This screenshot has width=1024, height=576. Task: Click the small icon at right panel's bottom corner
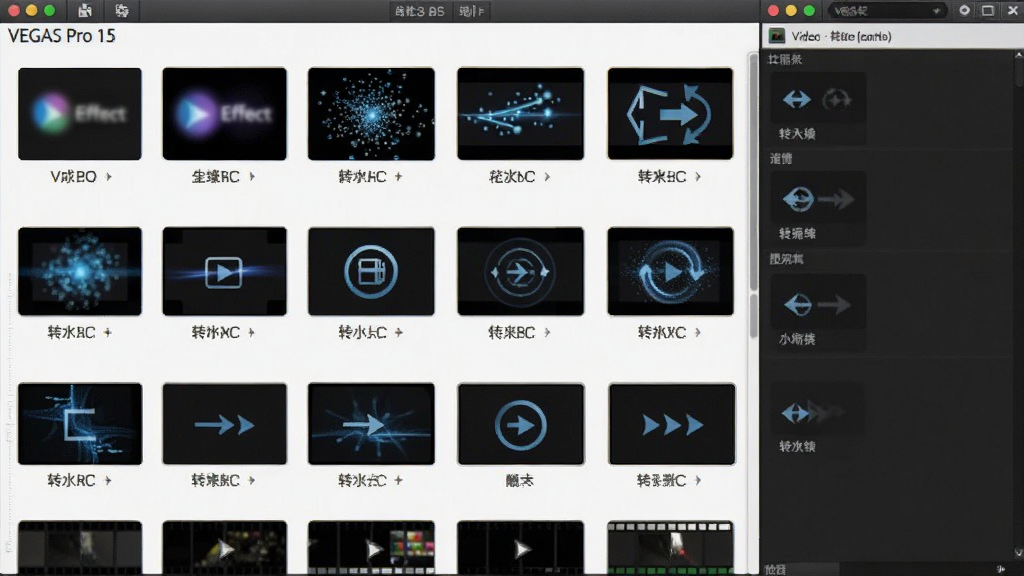1000,569
